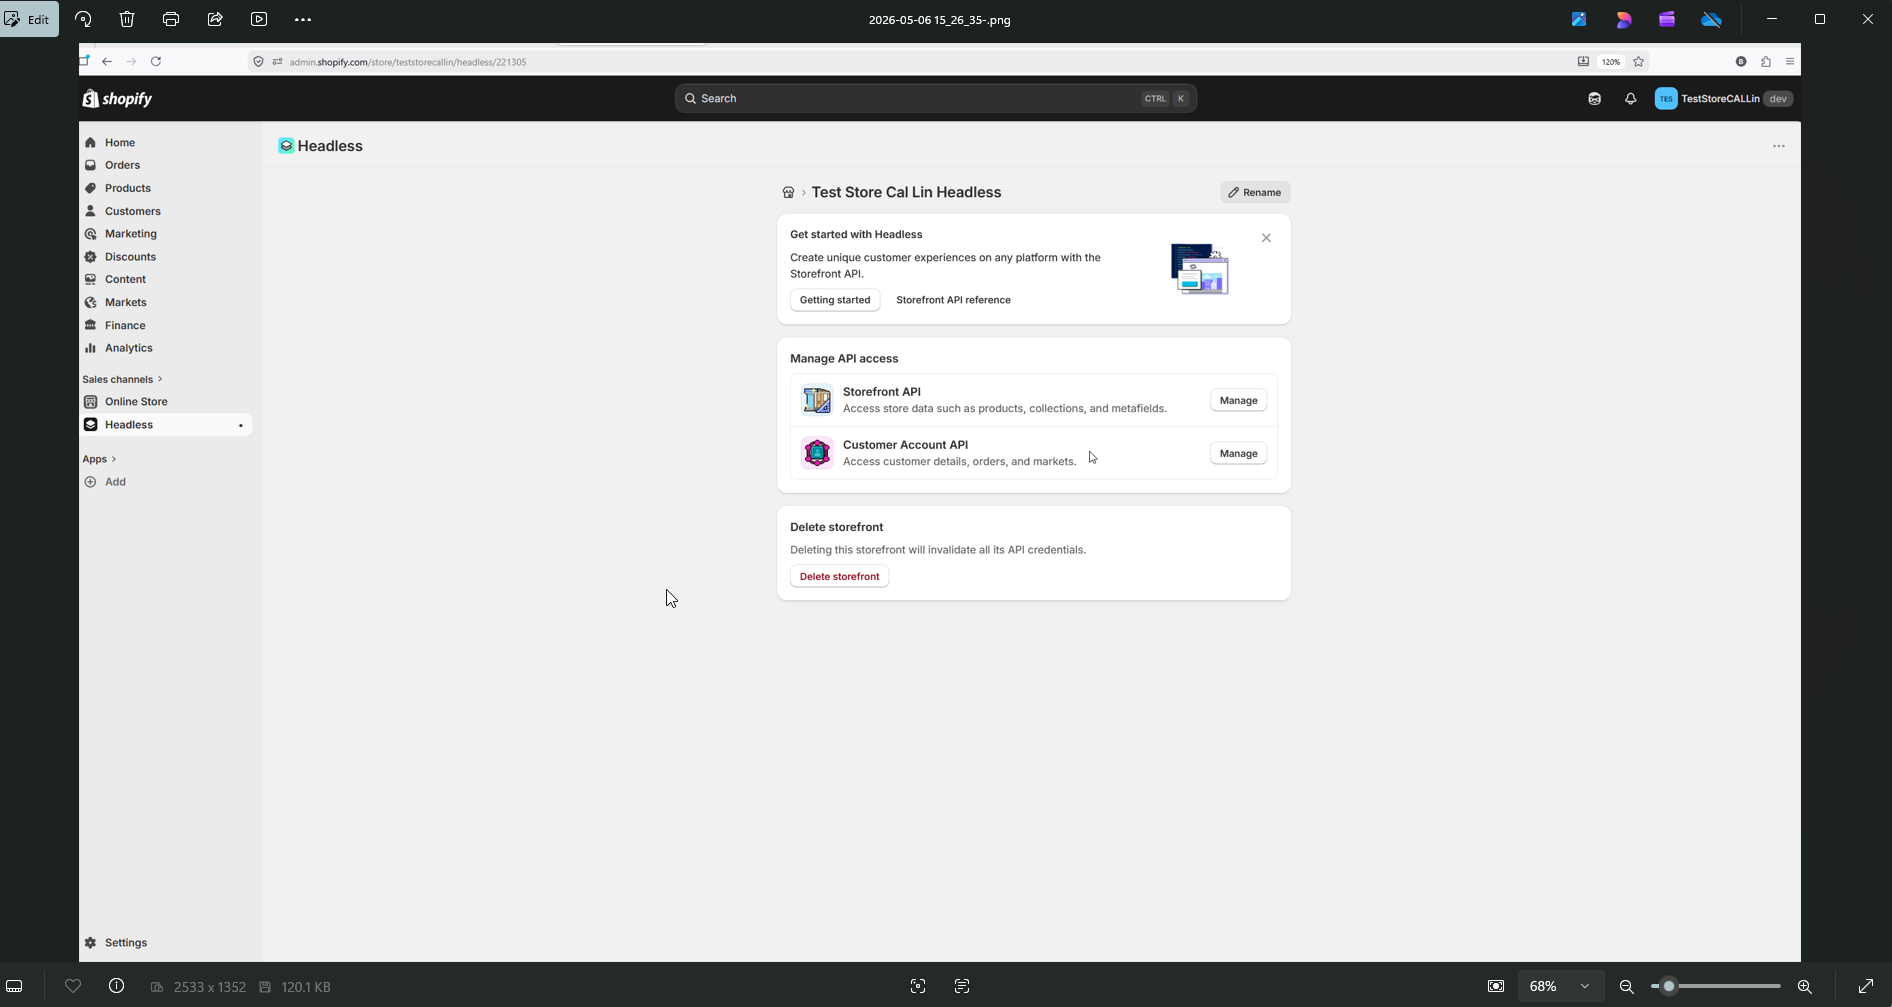Screen dimensions: 1892x1007
Task: Click the Rename button
Action: point(1255,192)
